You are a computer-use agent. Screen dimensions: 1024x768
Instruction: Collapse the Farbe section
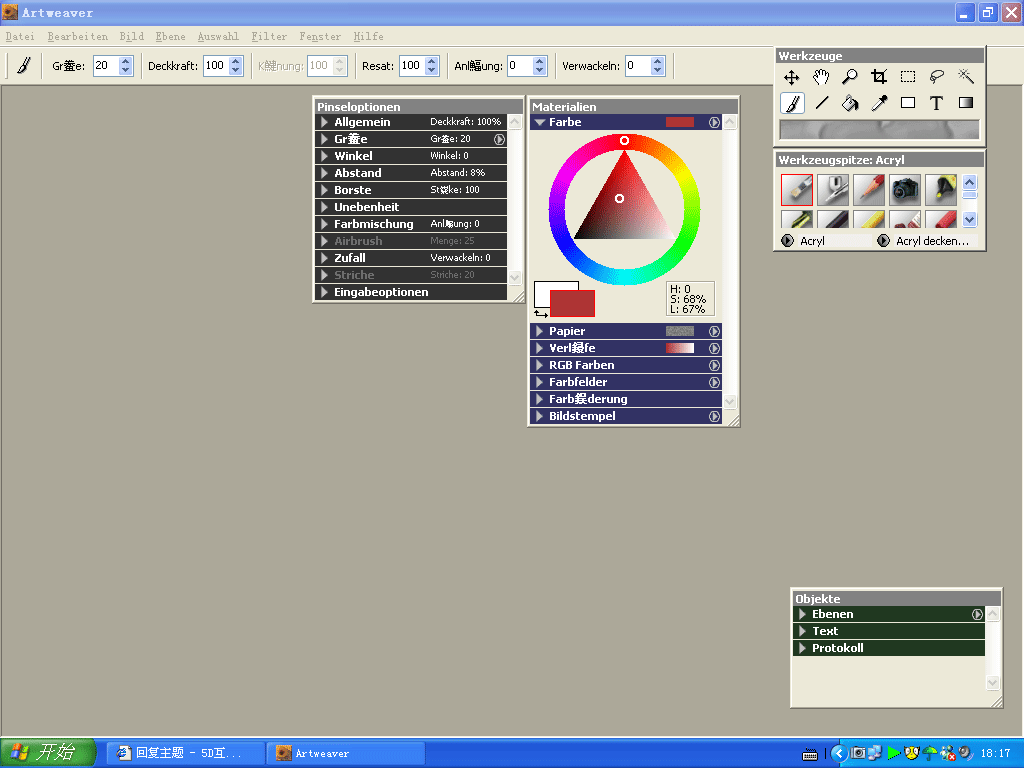tap(539, 122)
